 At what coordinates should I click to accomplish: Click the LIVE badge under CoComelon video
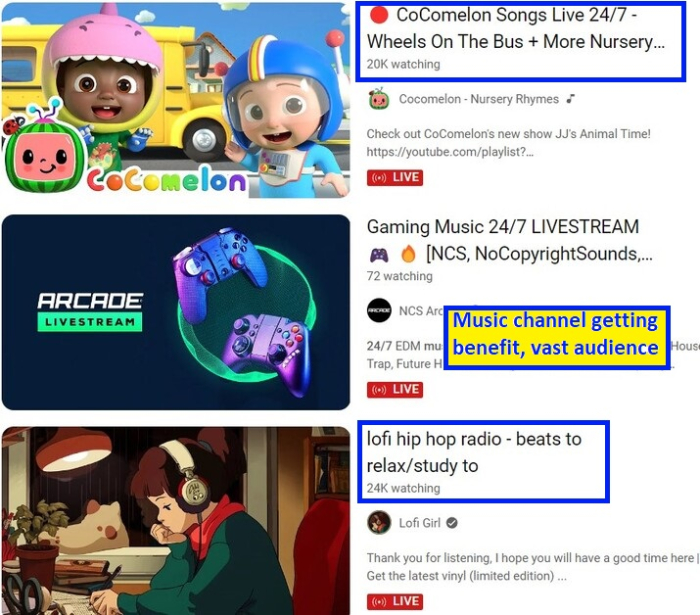coord(395,178)
